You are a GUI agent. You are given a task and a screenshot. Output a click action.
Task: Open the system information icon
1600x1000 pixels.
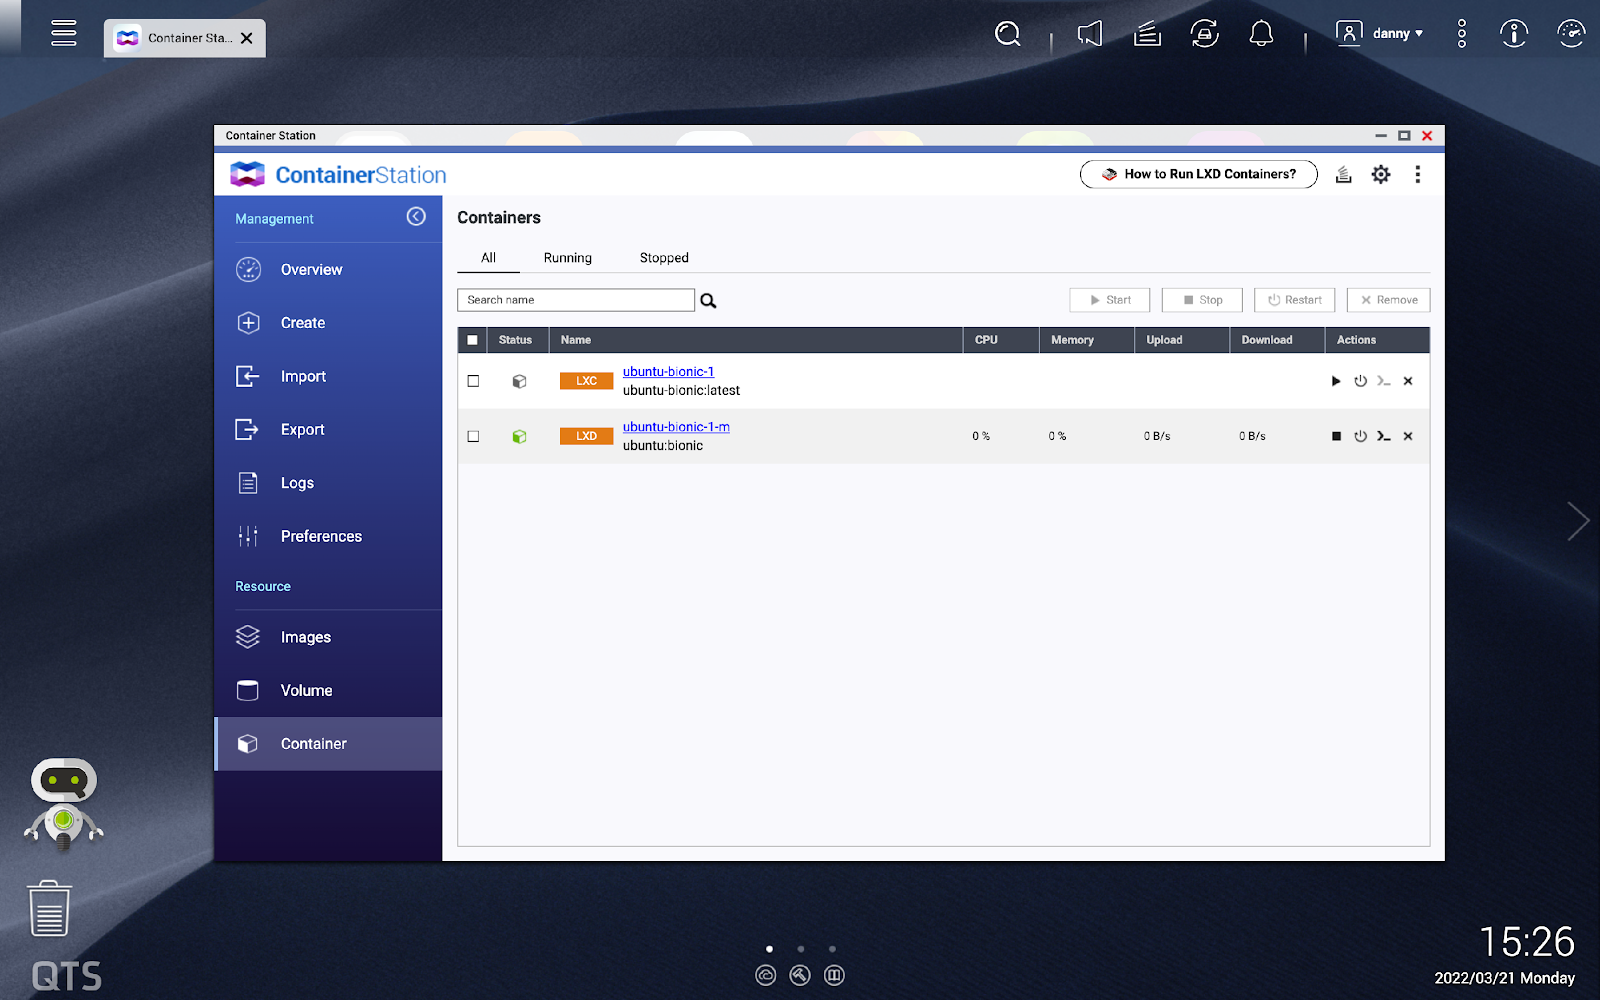pos(1514,34)
